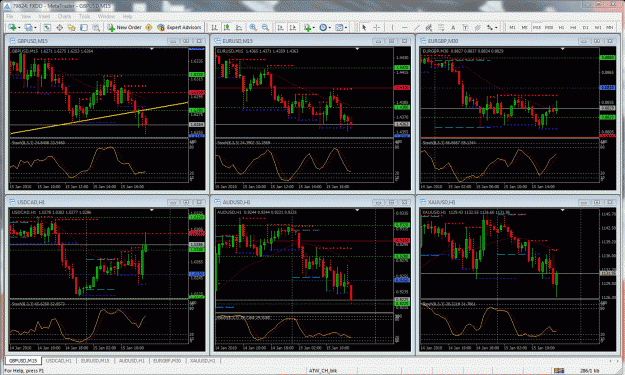
Task: Open the Charts menu
Action: (x=64, y=16)
